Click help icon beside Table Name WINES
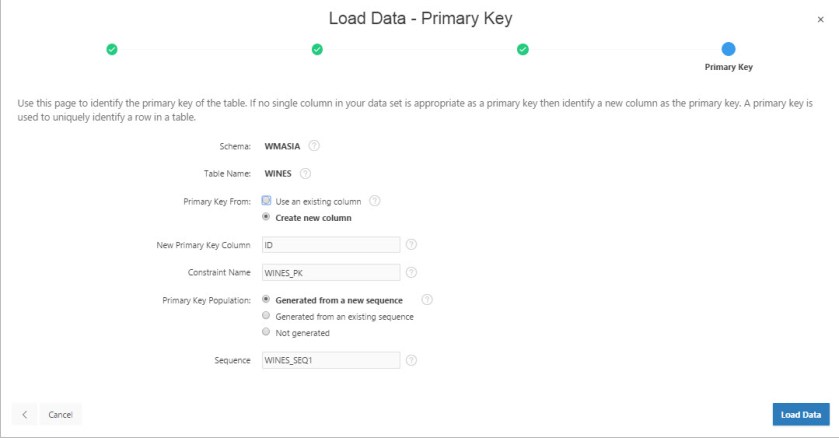839x438 pixels. tap(305, 173)
